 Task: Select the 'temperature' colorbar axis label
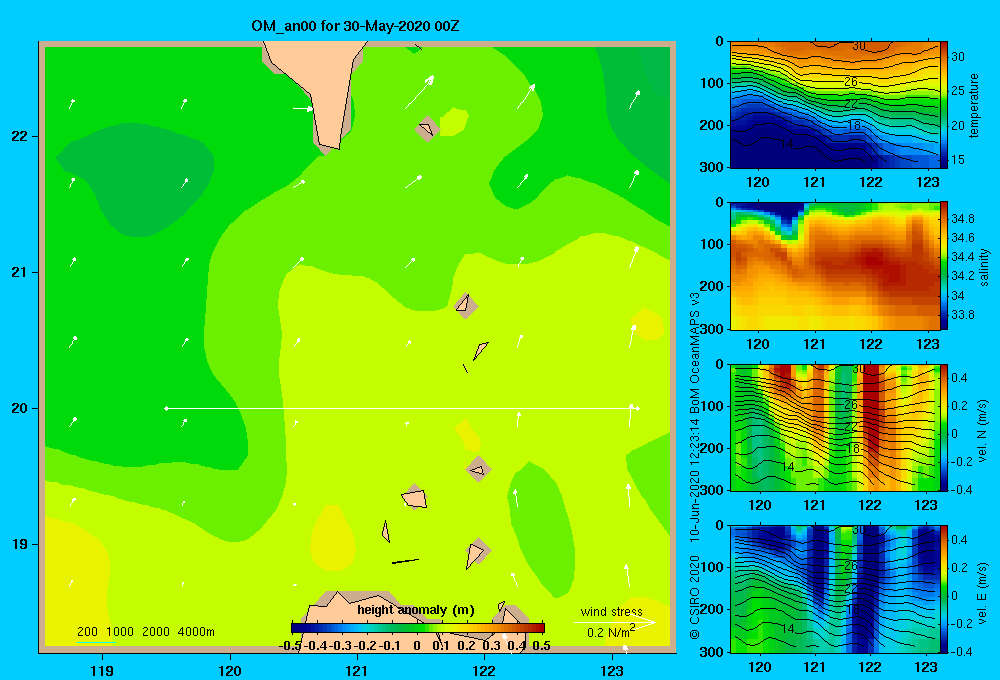974,105
